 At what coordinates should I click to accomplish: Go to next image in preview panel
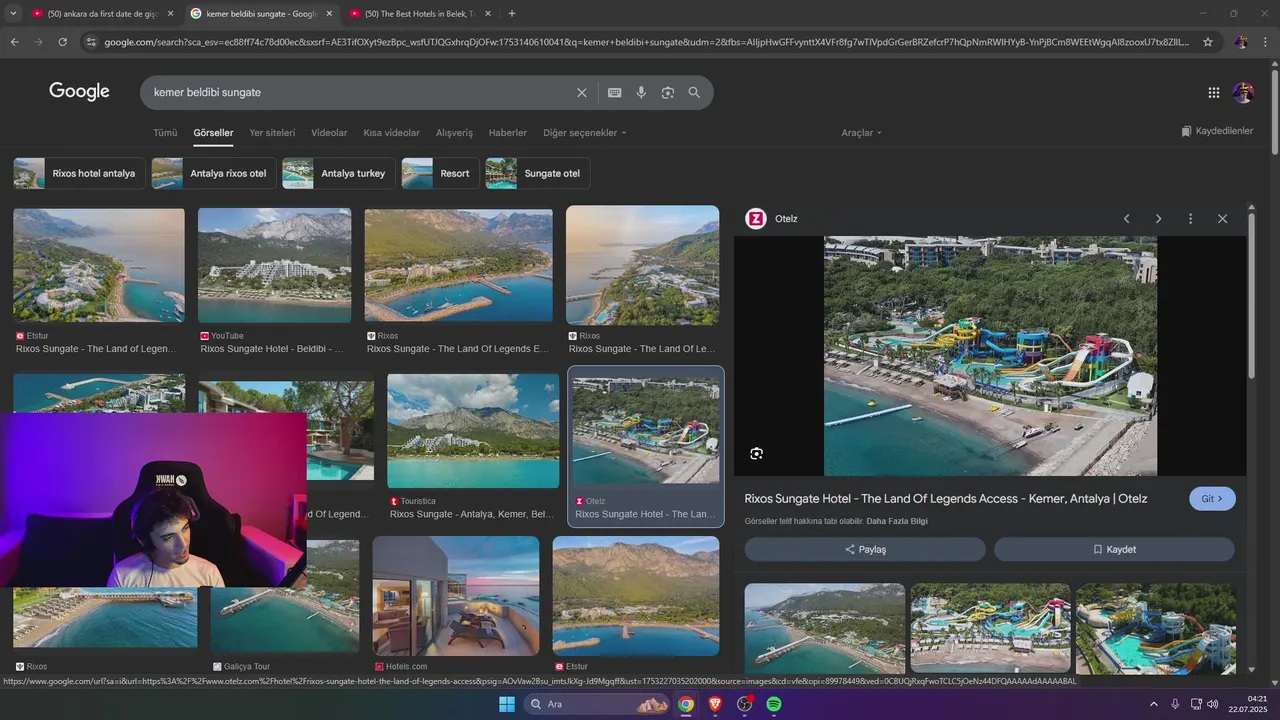[x=1158, y=218]
